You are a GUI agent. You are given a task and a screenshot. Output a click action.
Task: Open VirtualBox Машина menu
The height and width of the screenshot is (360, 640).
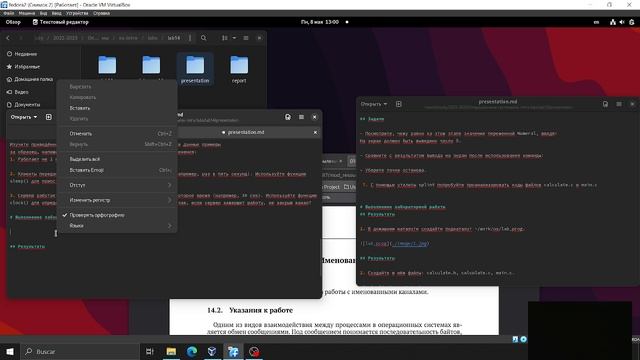[27, 13]
